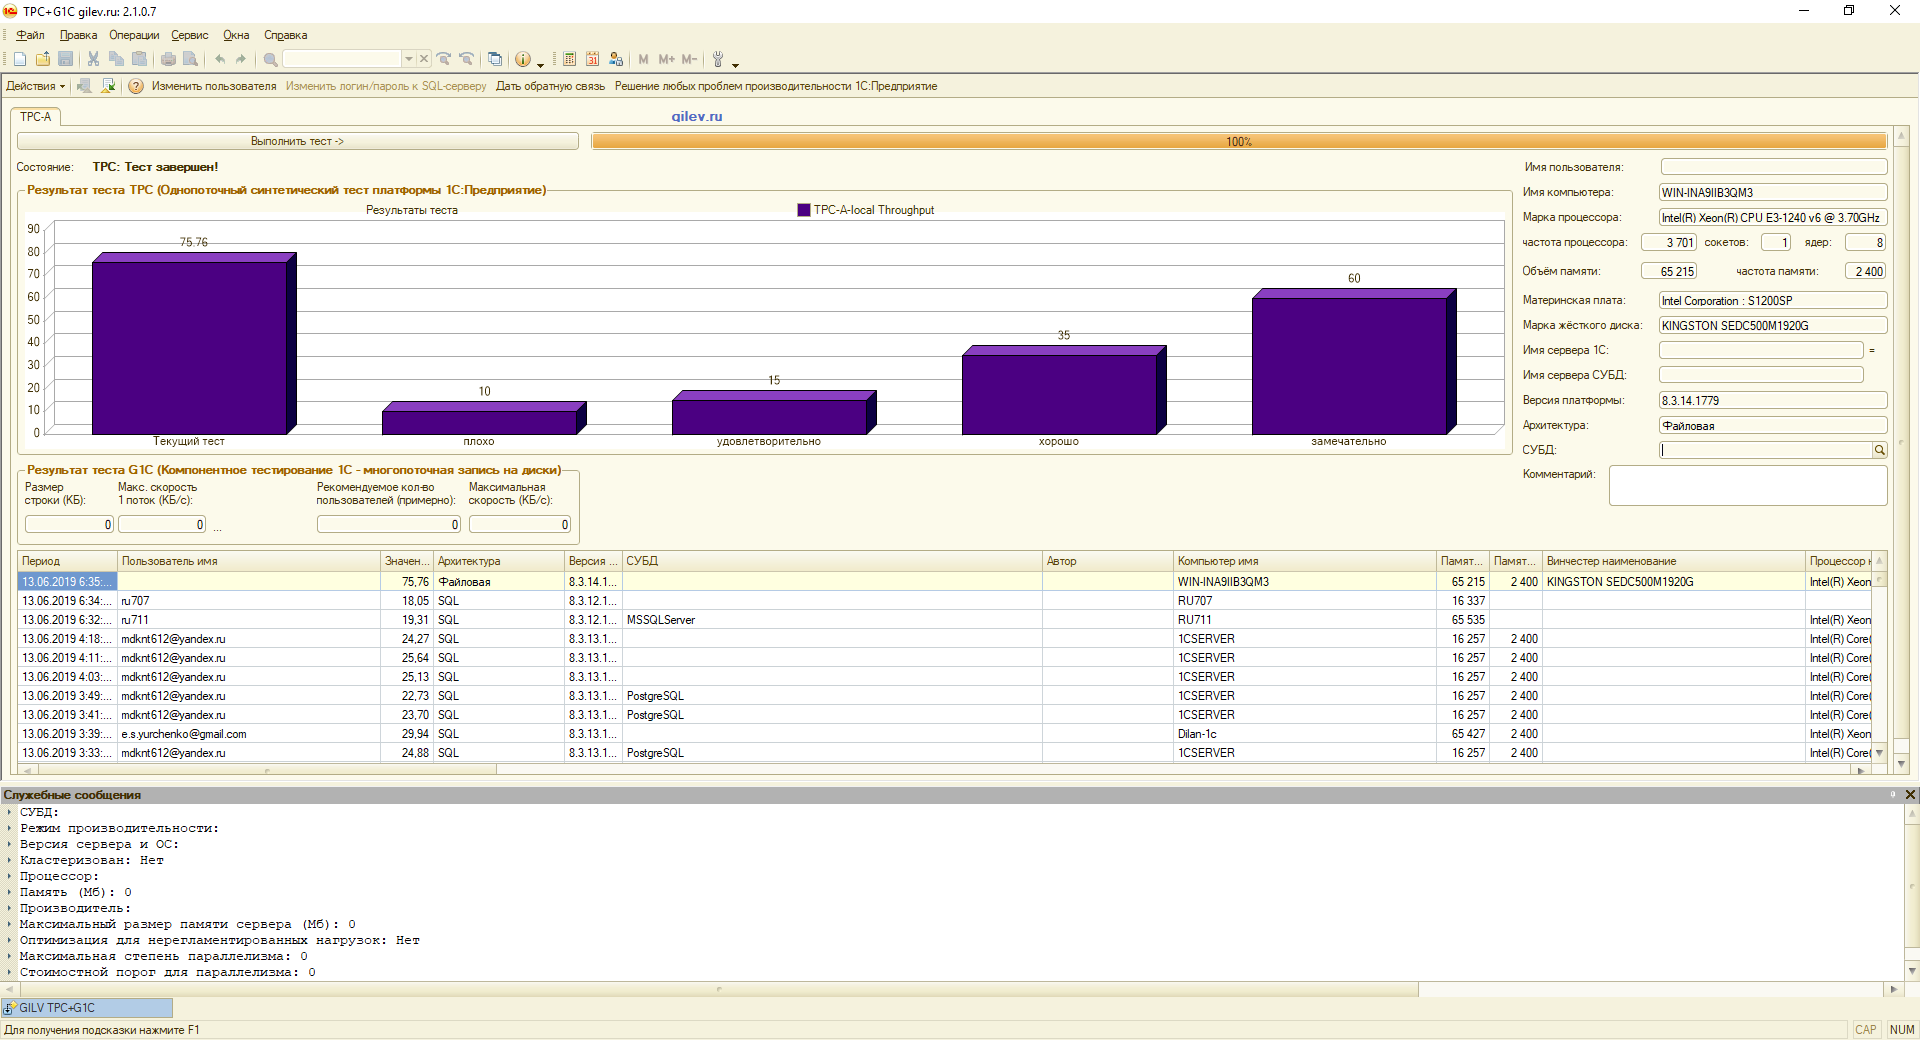Open dropdown arrow beside wrench icon
The image size is (1920, 1040).
pos(735,64)
